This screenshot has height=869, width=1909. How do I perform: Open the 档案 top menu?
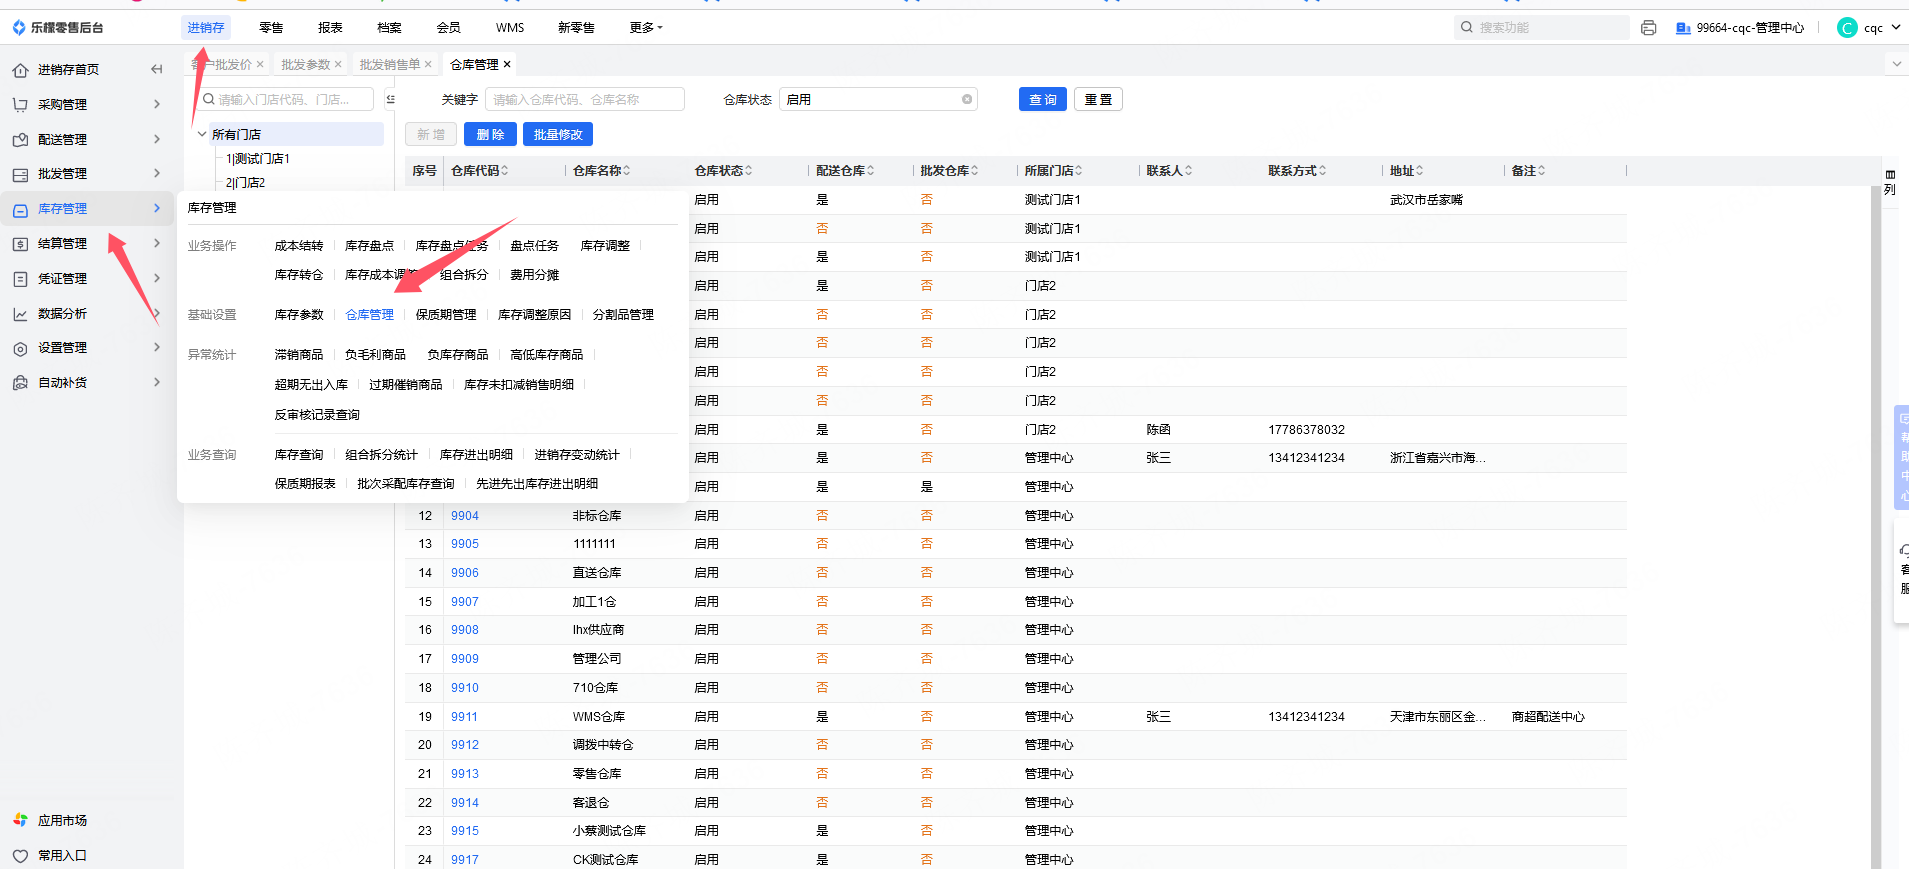pos(389,28)
